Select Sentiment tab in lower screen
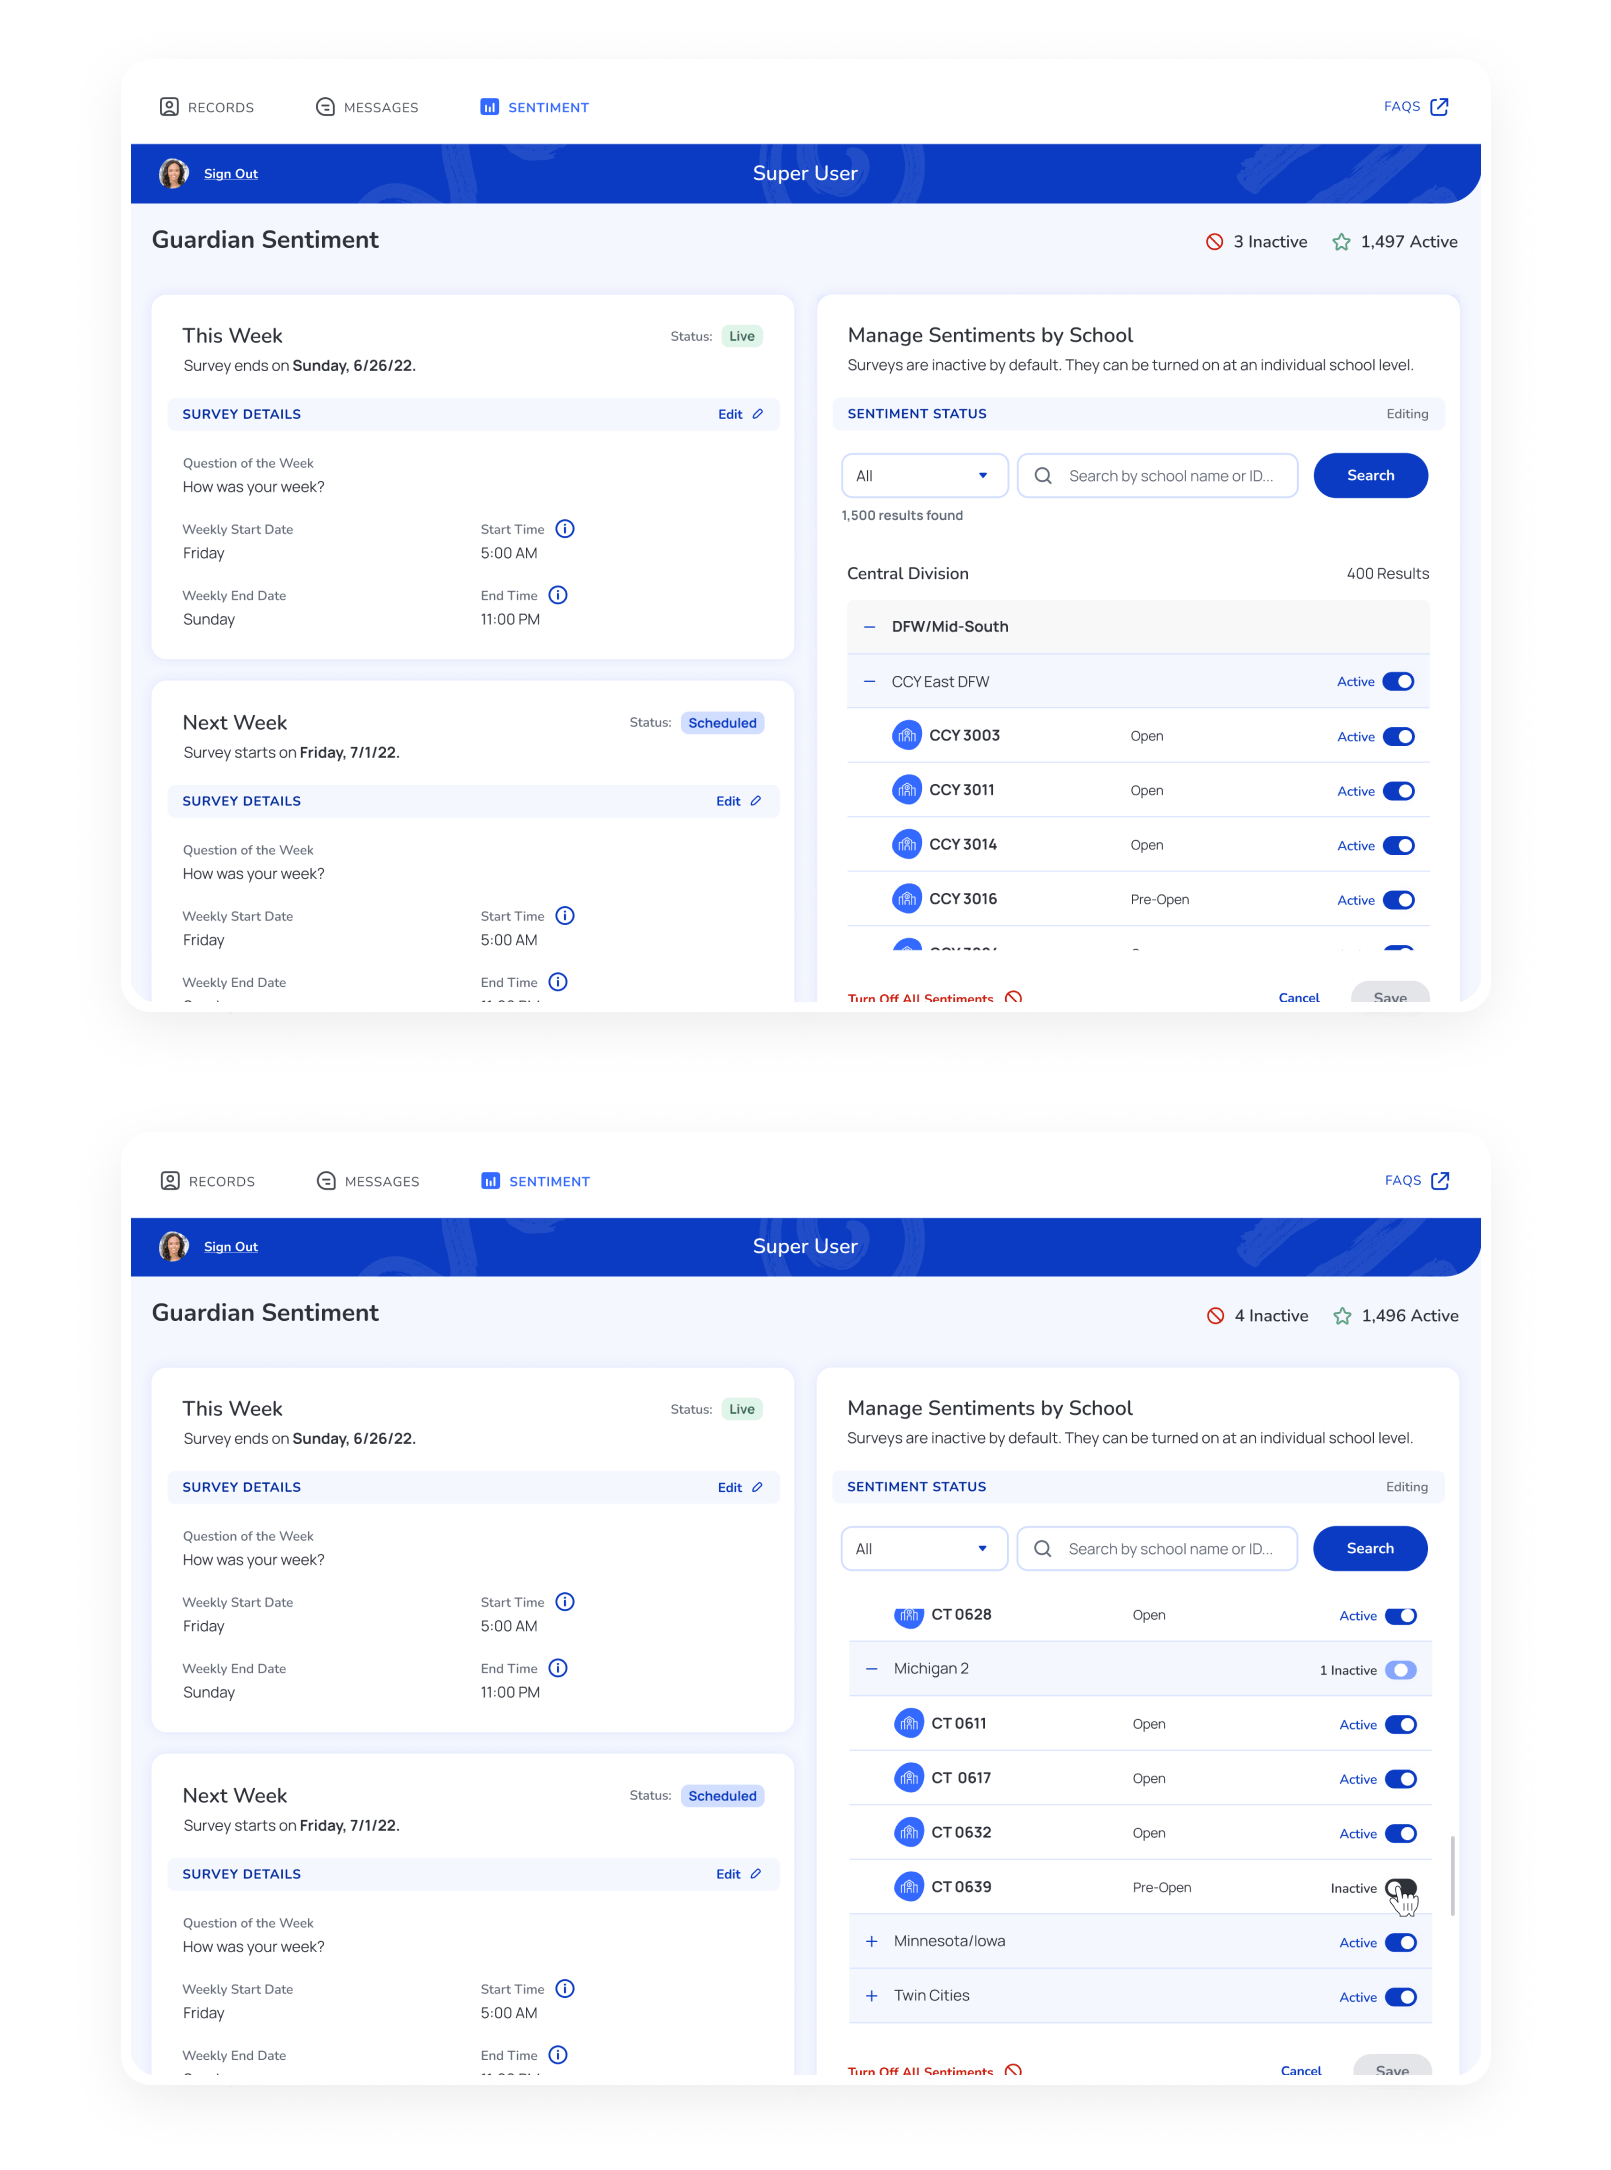This screenshot has height=2170, width=1611. 536,1181
